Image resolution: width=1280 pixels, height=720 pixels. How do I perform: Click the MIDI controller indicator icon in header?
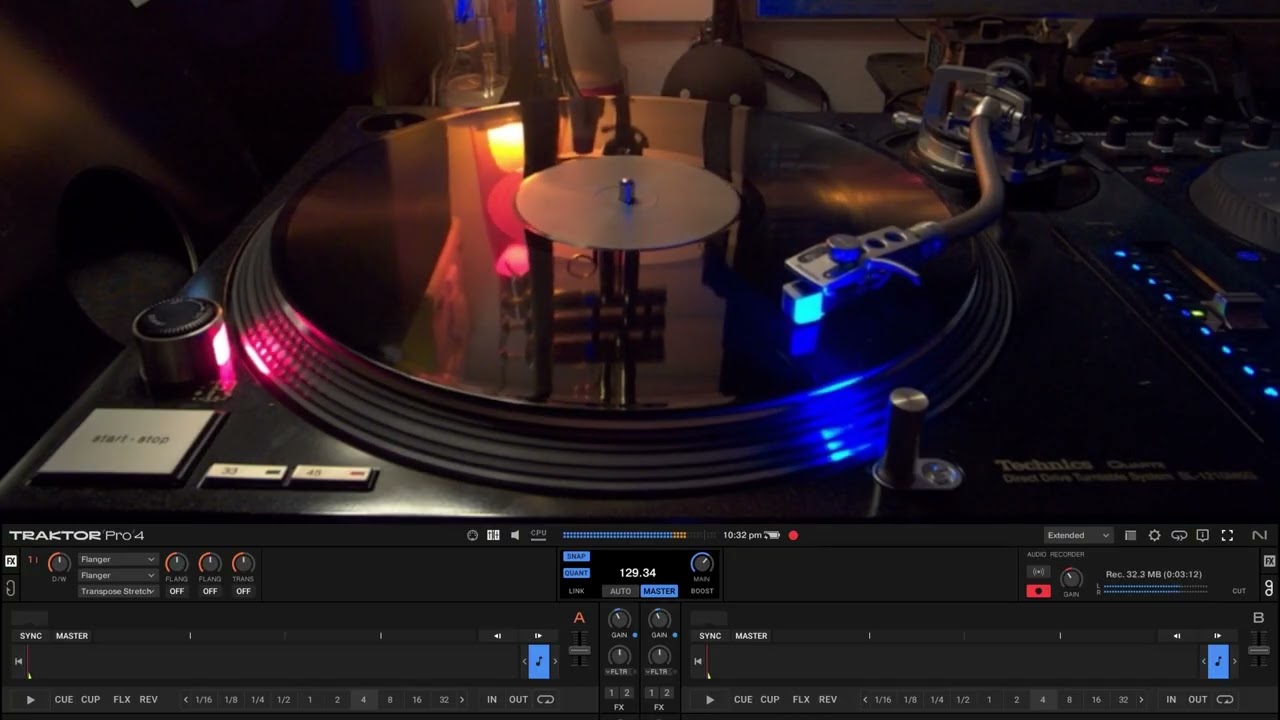click(x=473, y=535)
